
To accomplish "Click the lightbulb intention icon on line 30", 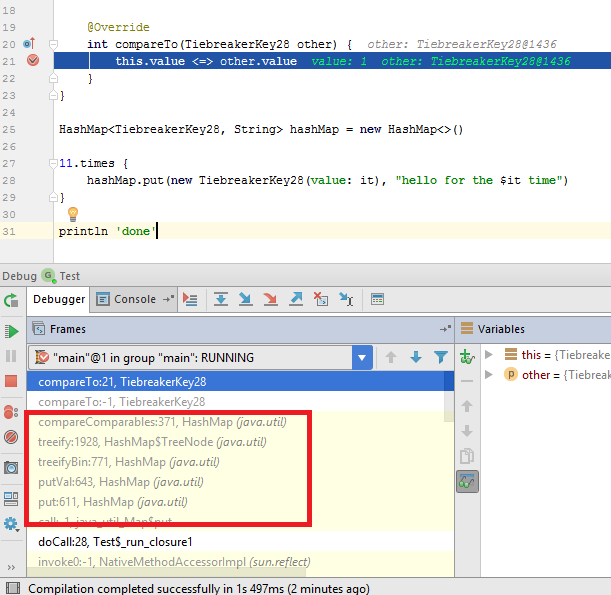I will tap(72, 214).
